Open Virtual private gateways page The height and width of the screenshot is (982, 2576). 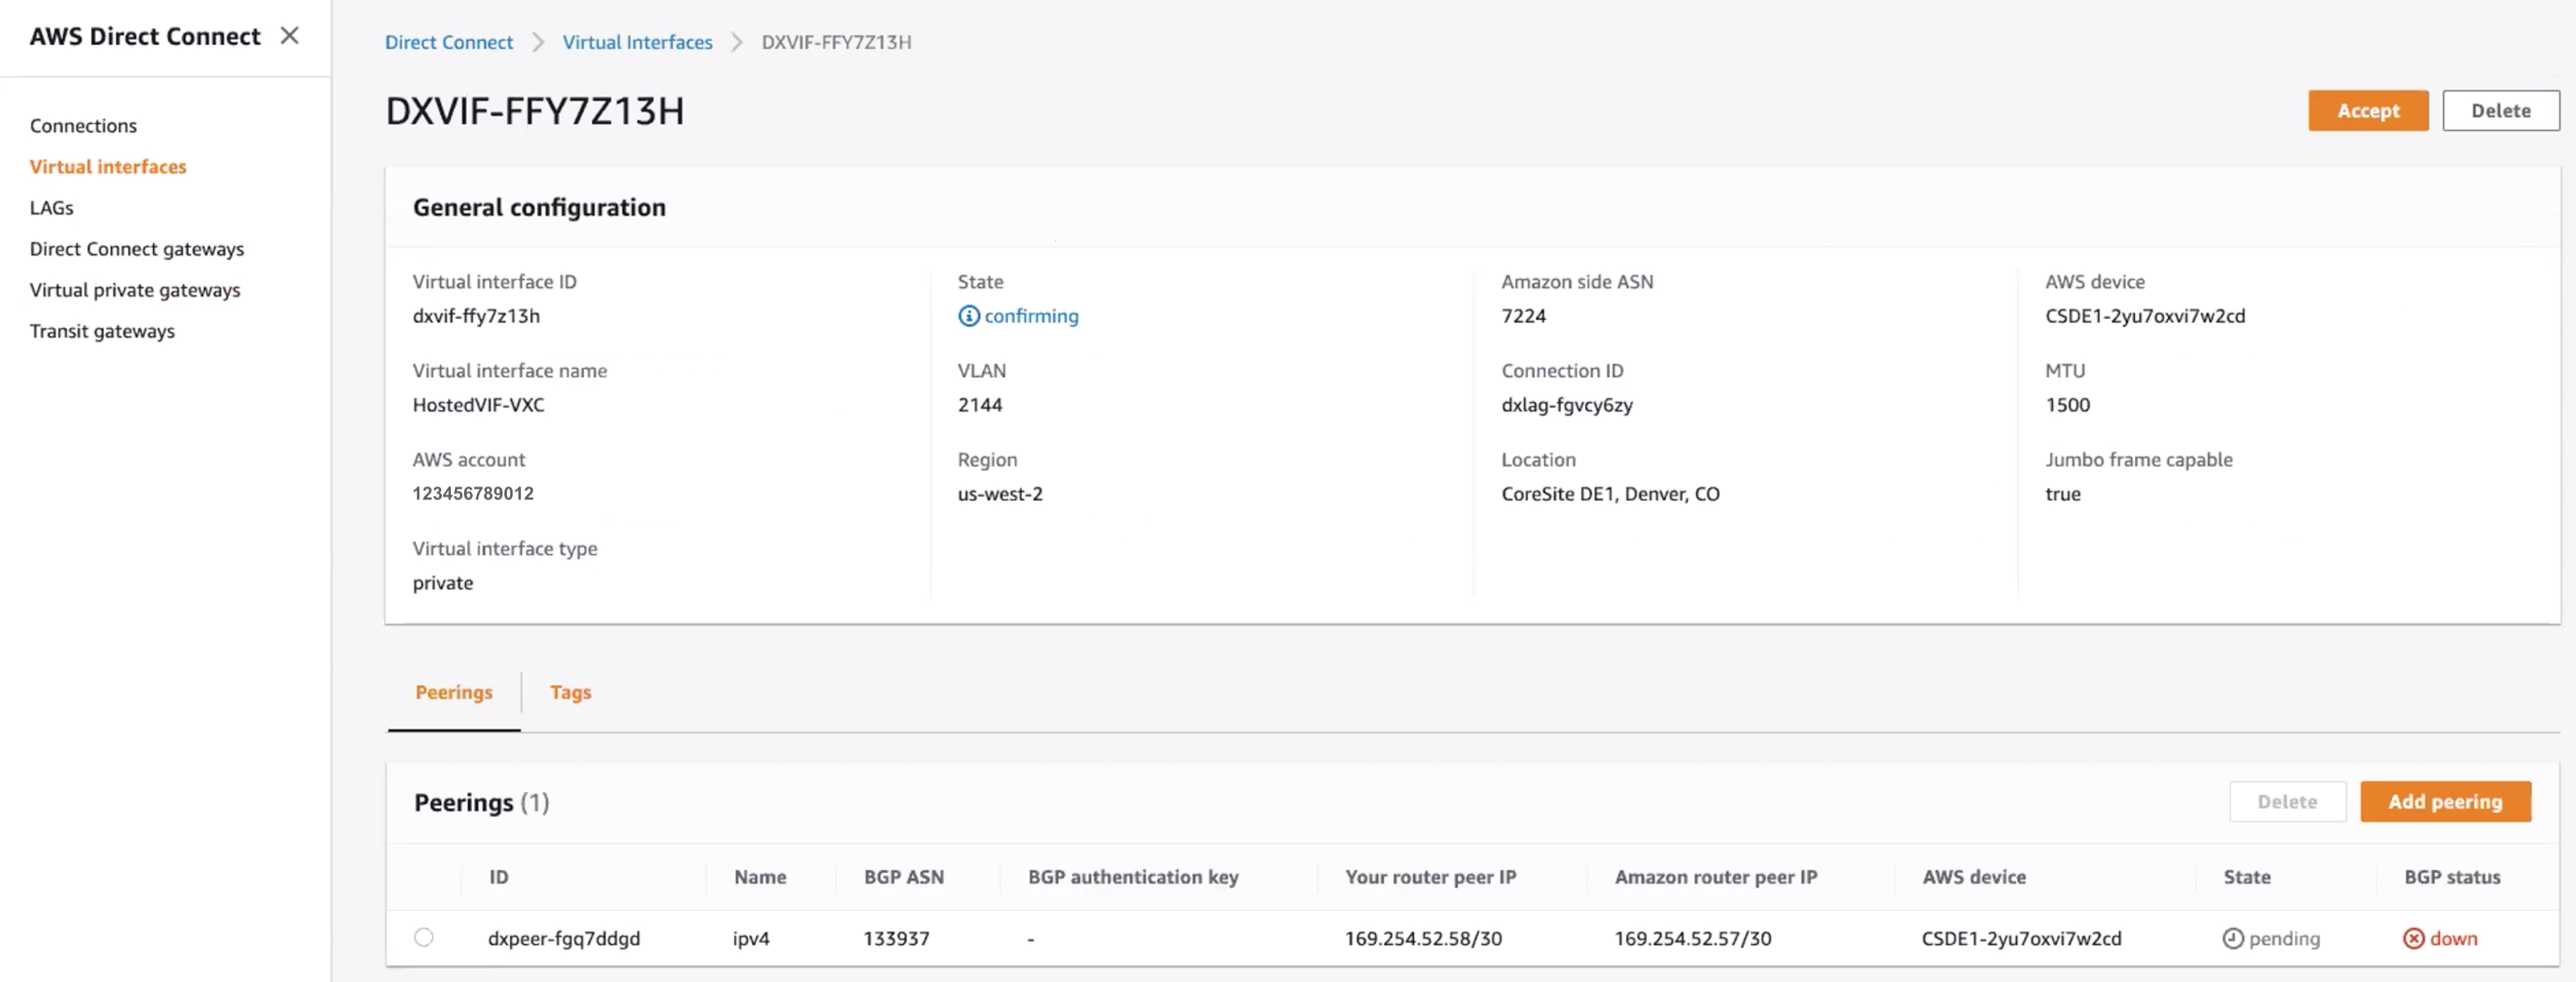click(134, 290)
